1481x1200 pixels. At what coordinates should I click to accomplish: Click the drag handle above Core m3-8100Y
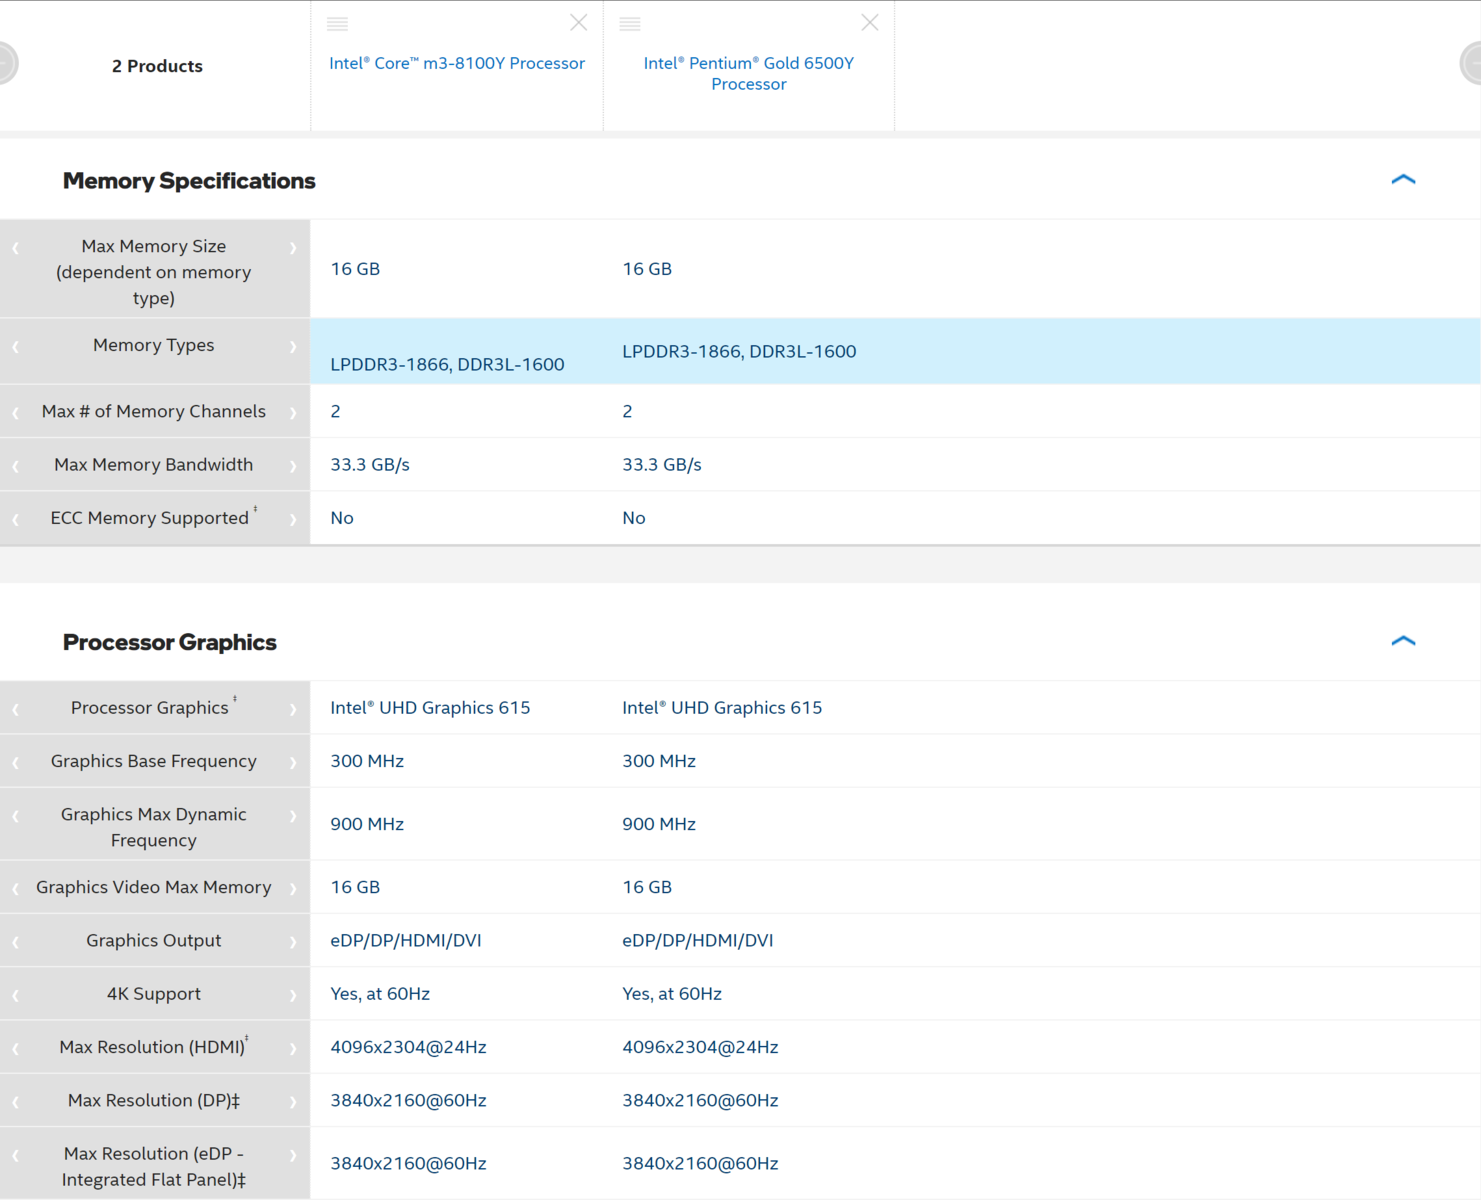[x=338, y=24]
